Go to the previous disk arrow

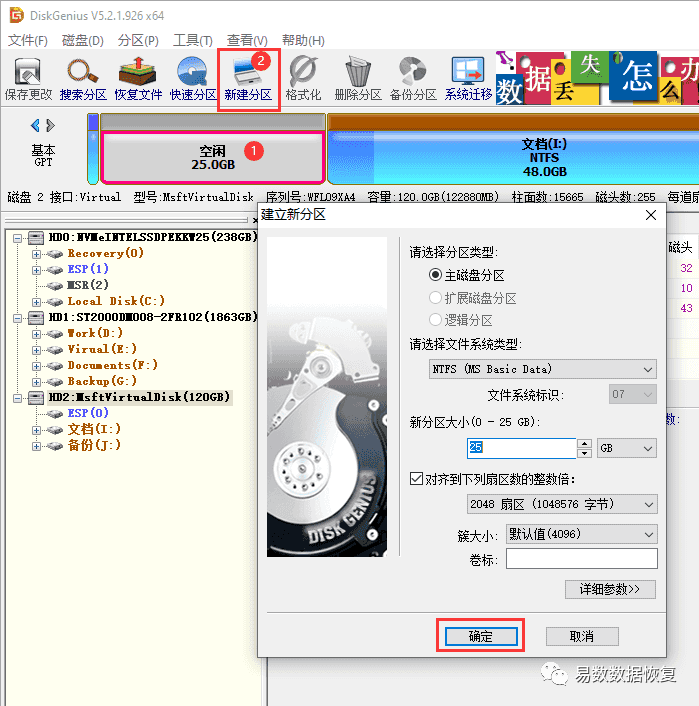click(35, 125)
